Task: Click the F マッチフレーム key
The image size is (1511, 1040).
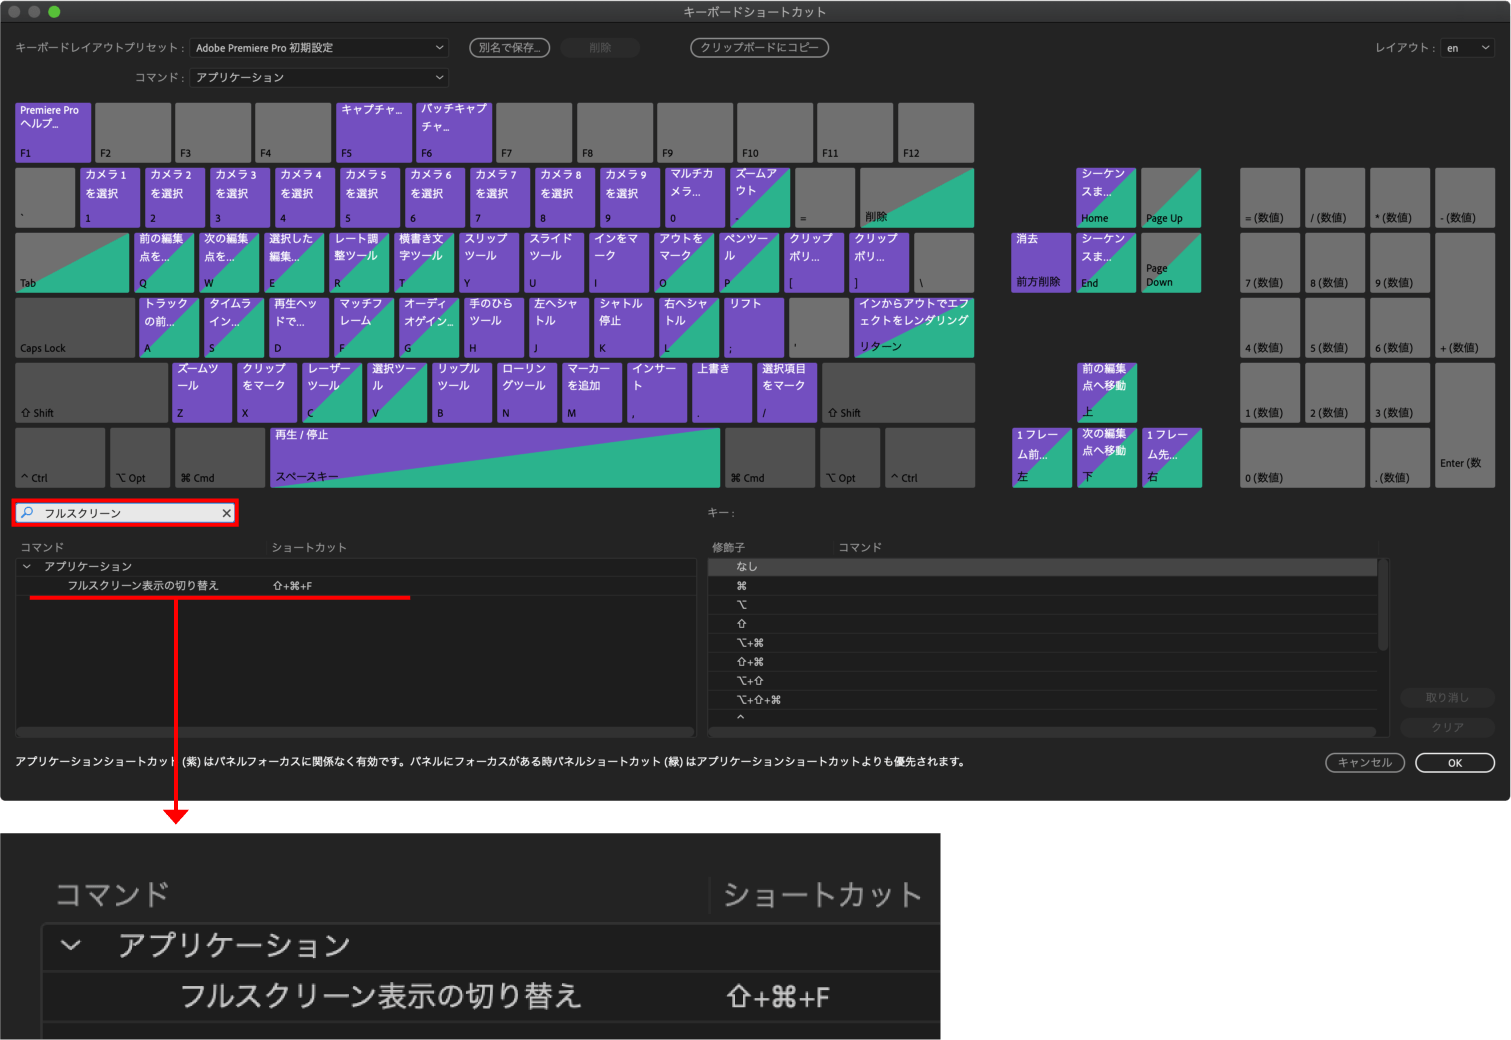Action: pyautogui.click(x=364, y=327)
